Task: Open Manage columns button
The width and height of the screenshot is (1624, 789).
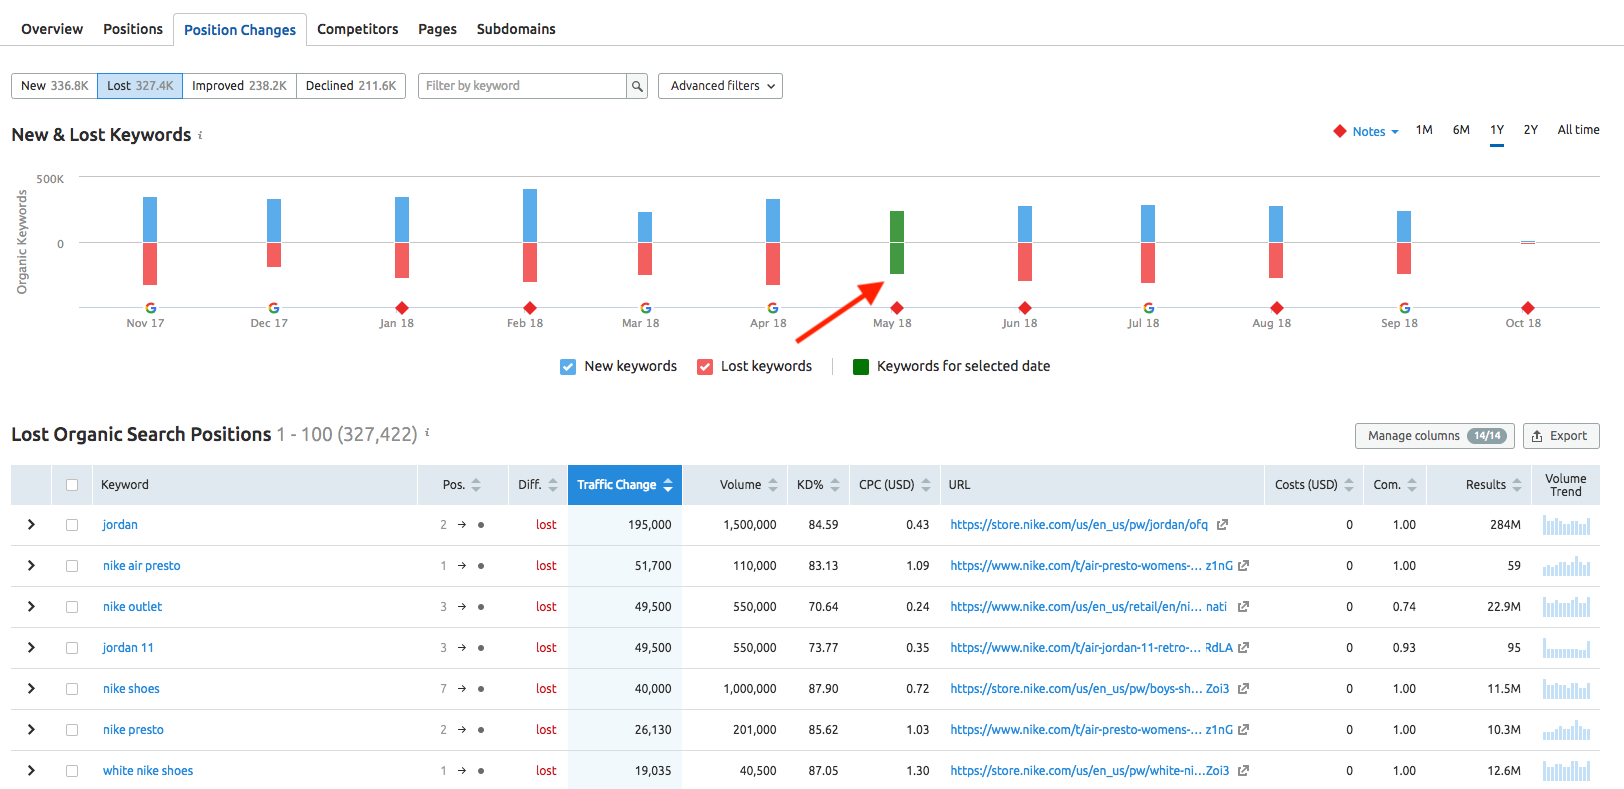Action: [x=1434, y=436]
